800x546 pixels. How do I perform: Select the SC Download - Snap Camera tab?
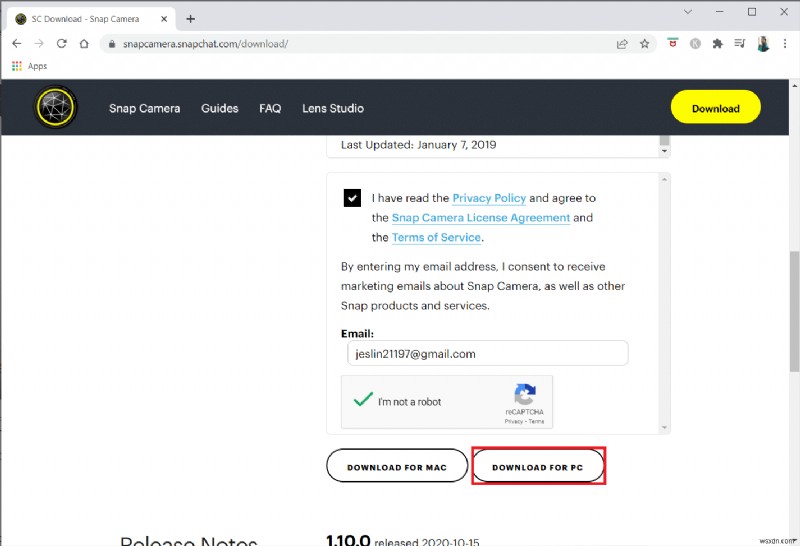point(91,19)
